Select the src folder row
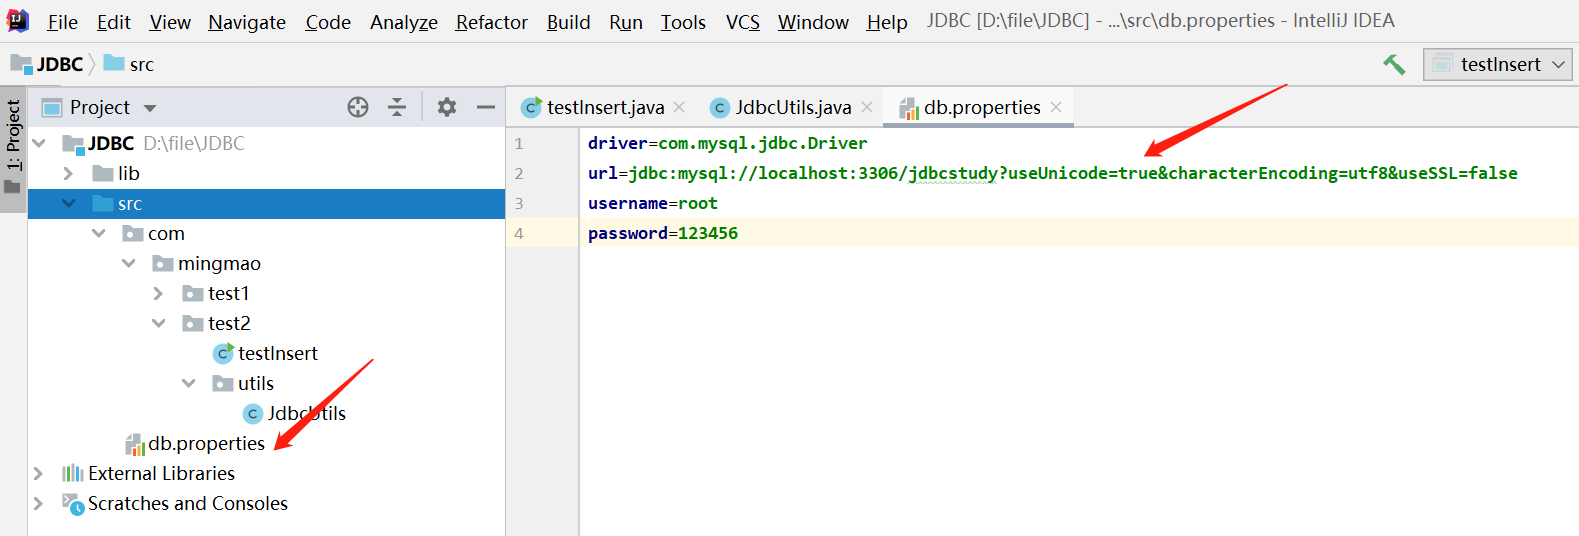The height and width of the screenshot is (536, 1579). pyautogui.click(x=266, y=203)
